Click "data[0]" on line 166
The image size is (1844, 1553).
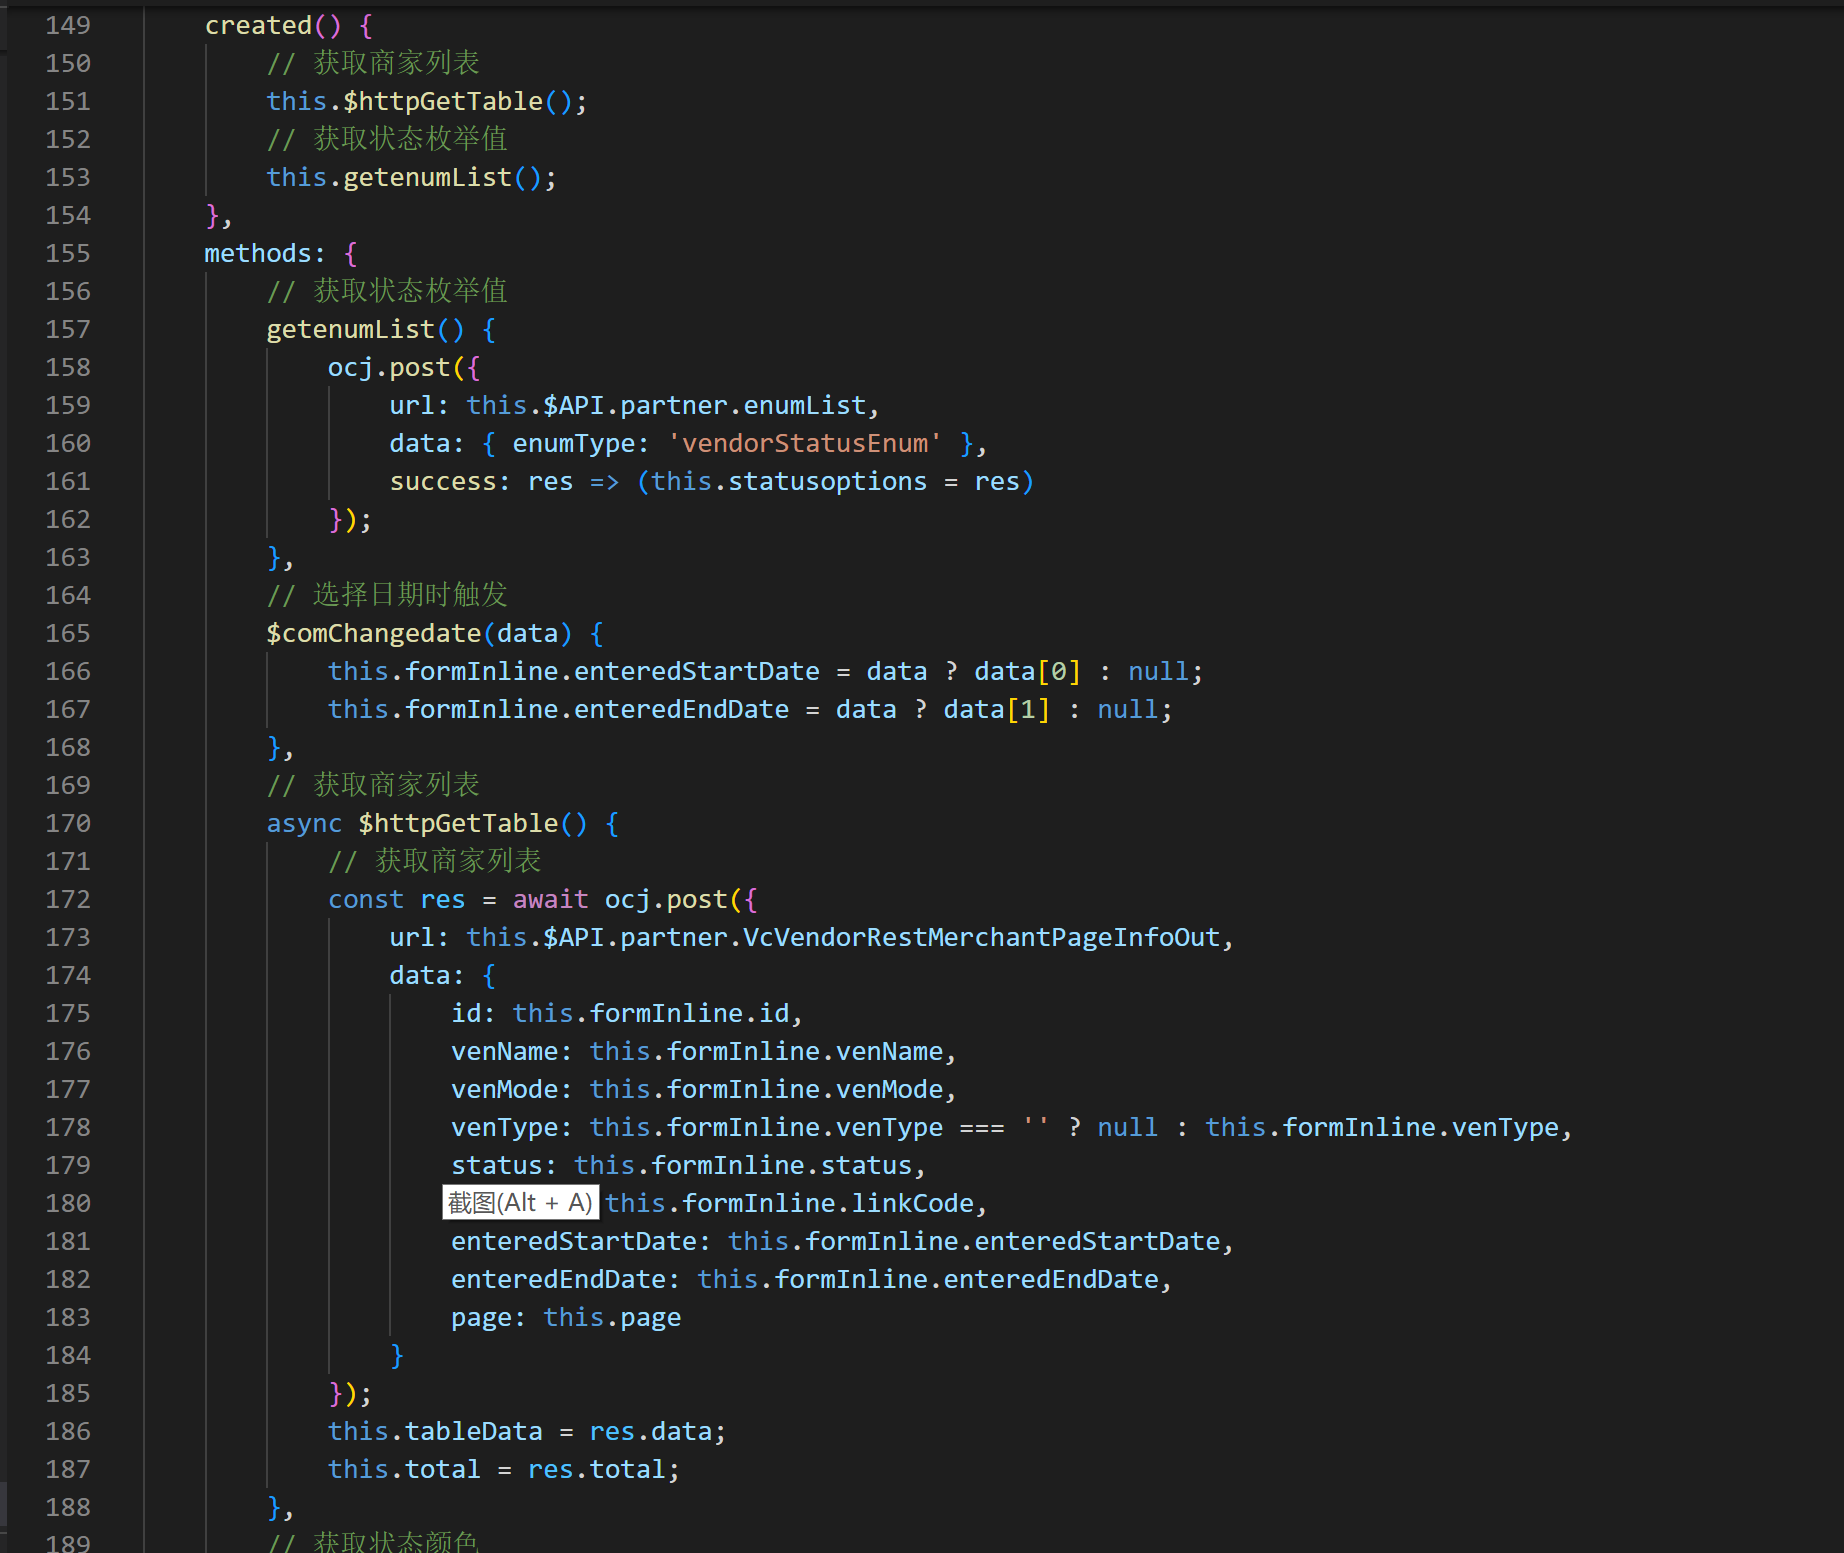(x=1028, y=671)
